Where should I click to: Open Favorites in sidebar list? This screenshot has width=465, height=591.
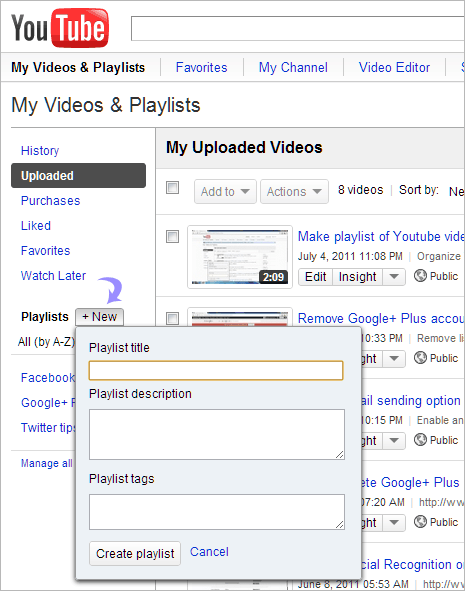pos(46,251)
